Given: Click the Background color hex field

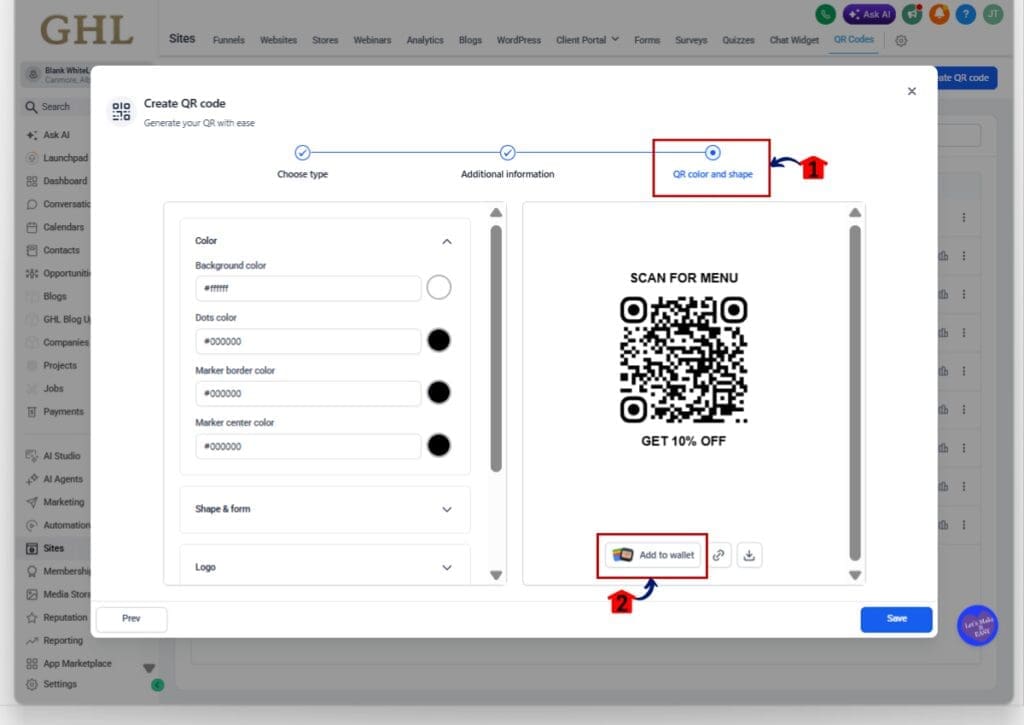Looking at the screenshot, I should pyautogui.click(x=308, y=288).
